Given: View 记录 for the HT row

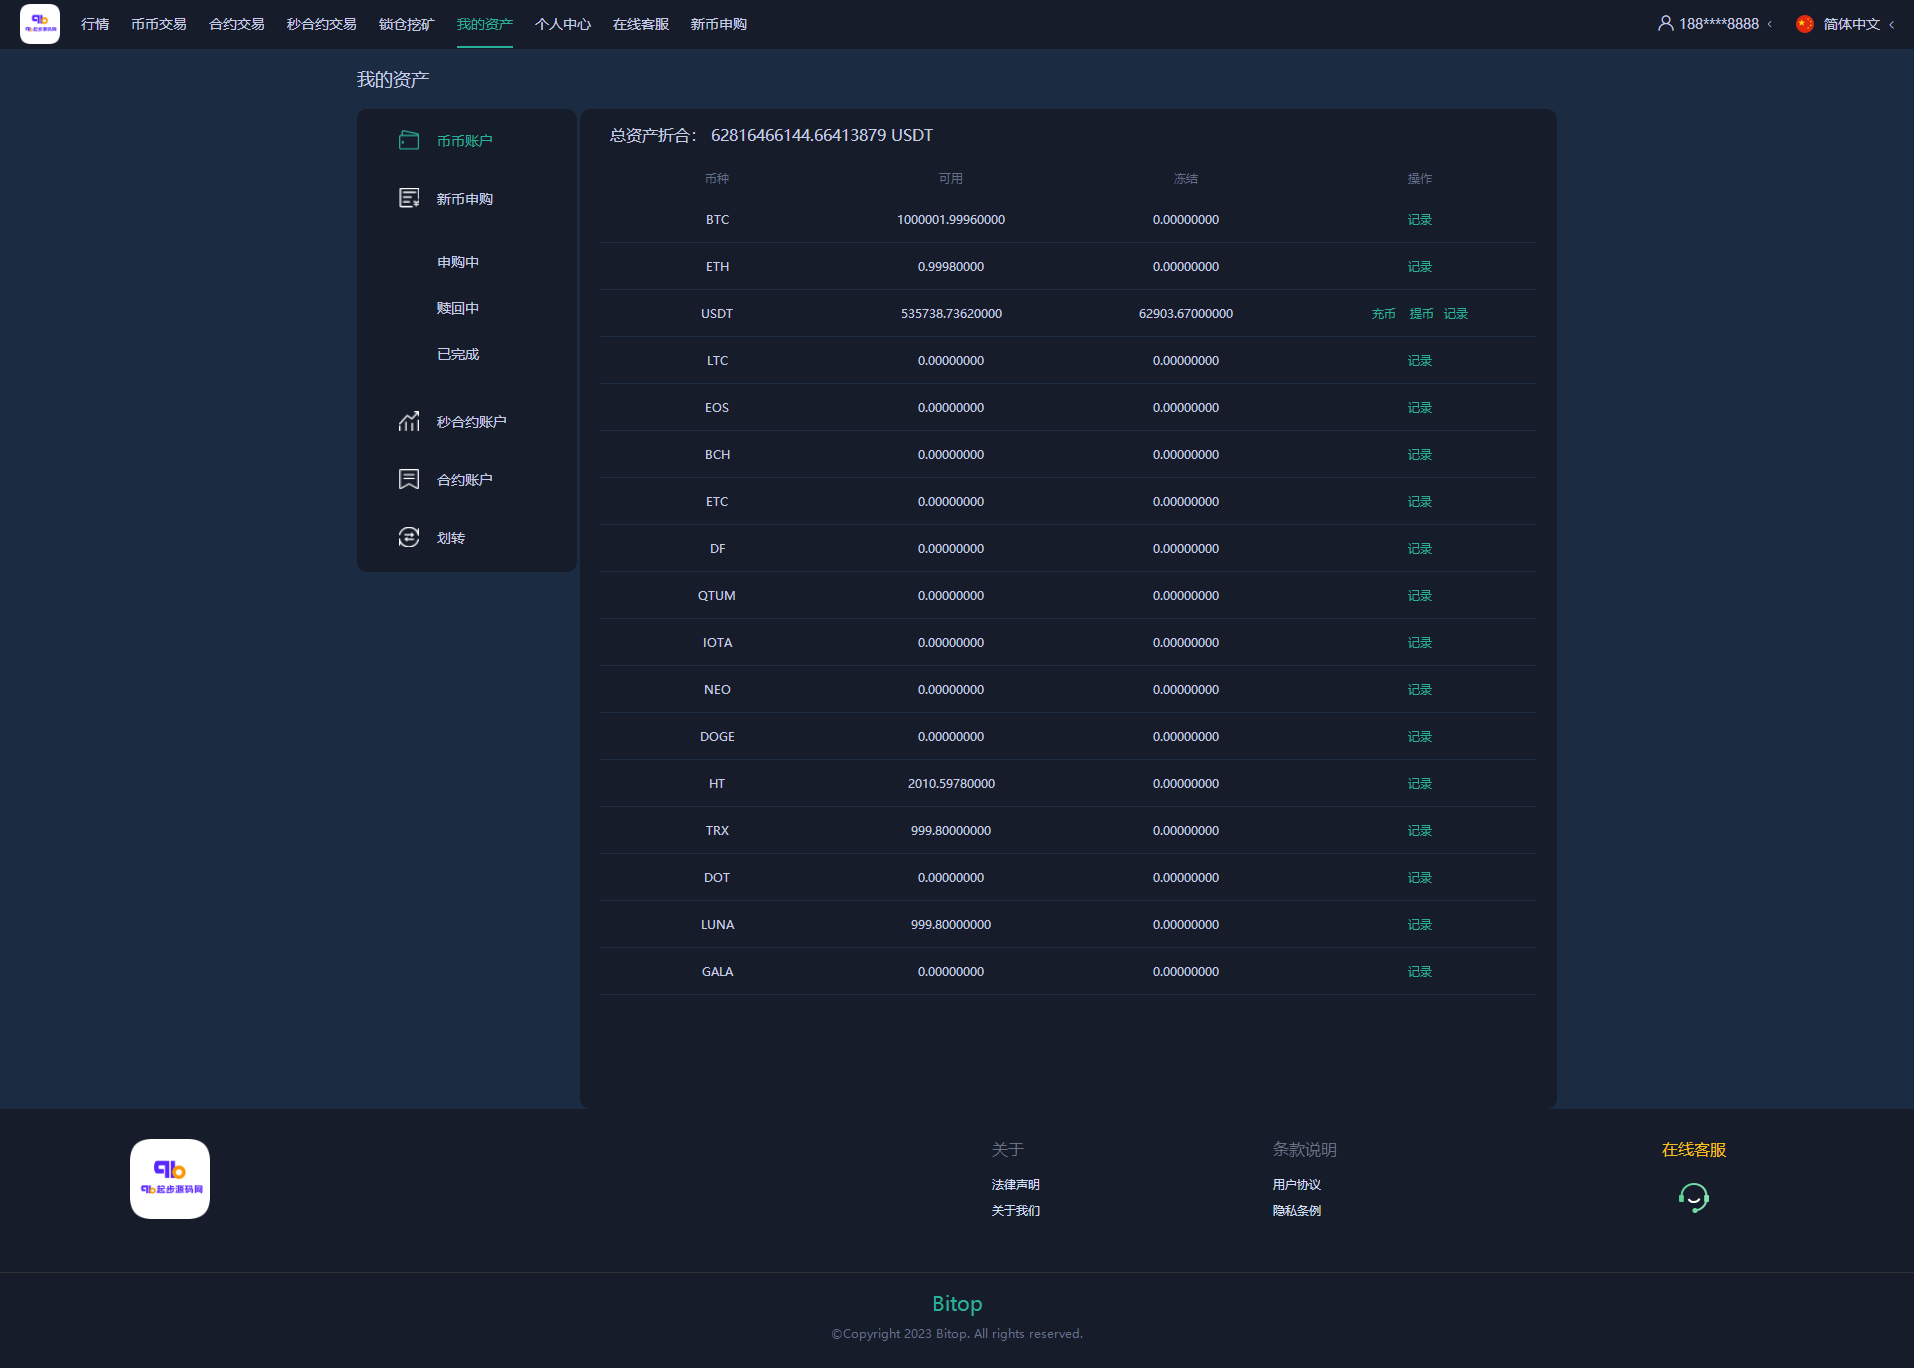Looking at the screenshot, I should (1420, 784).
